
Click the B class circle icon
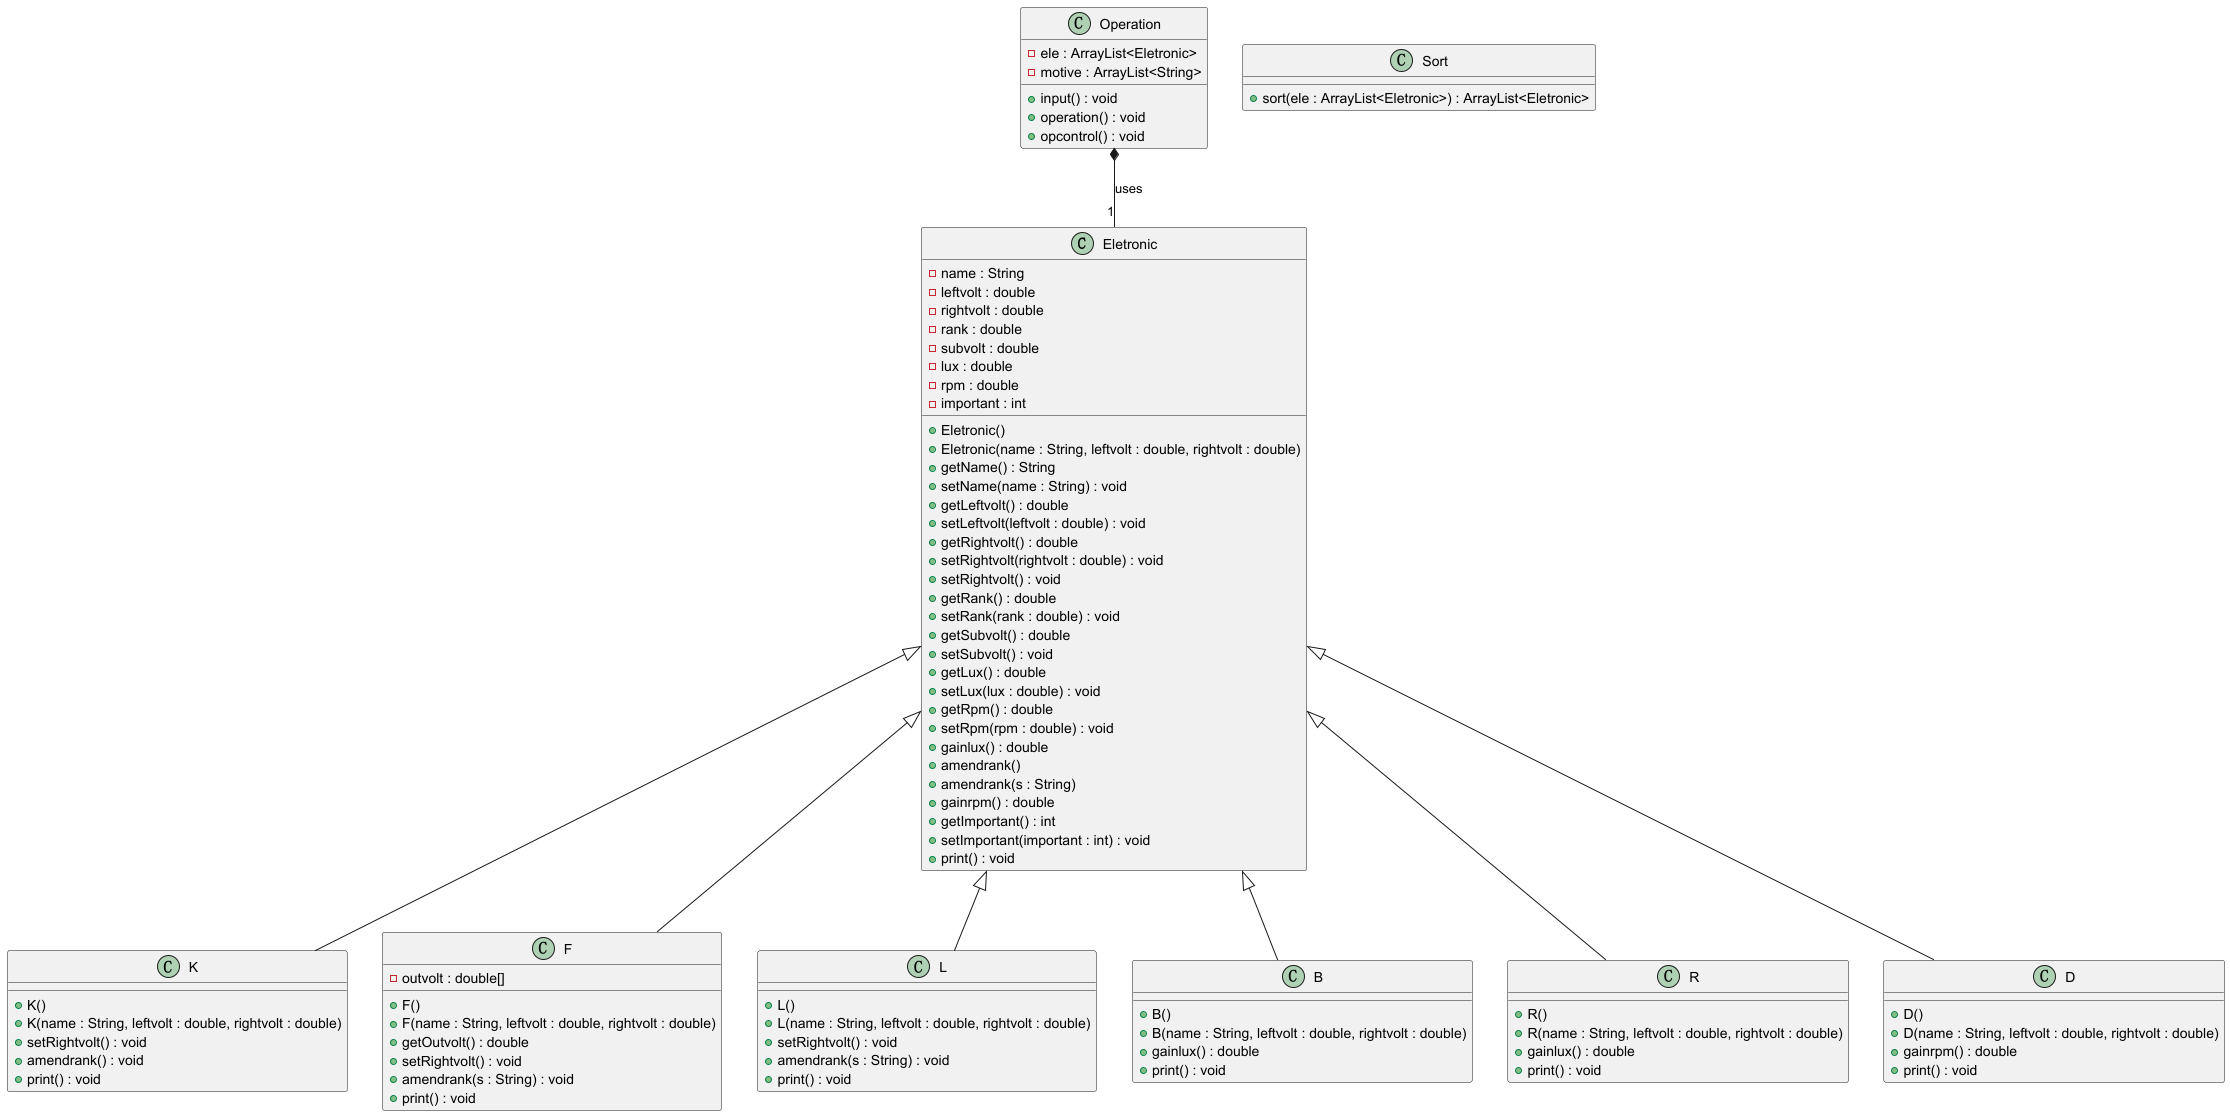[x=1293, y=977]
